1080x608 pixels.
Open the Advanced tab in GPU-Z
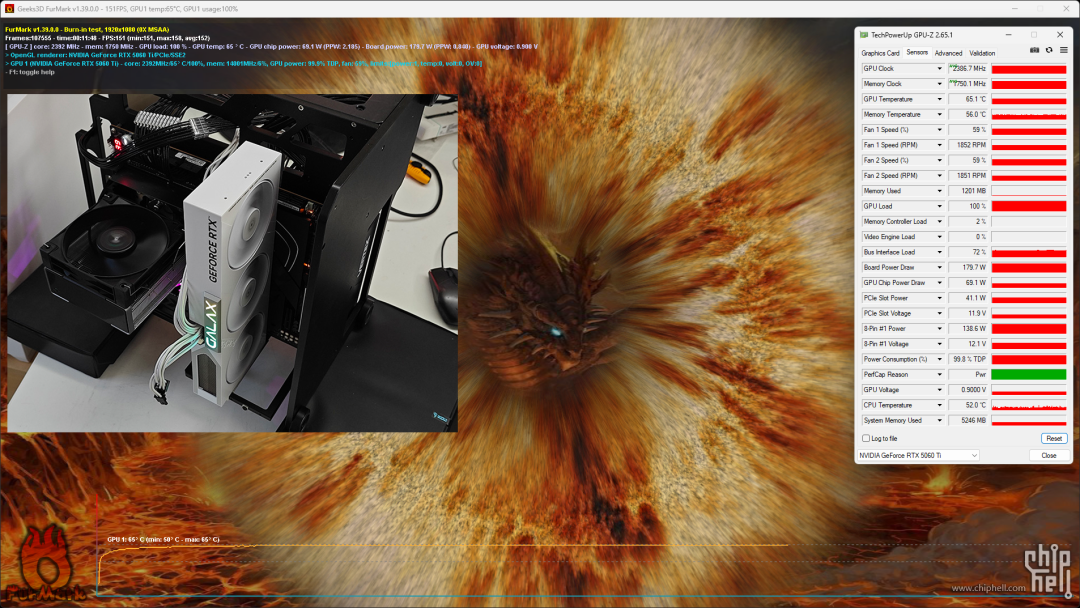click(x=948, y=53)
